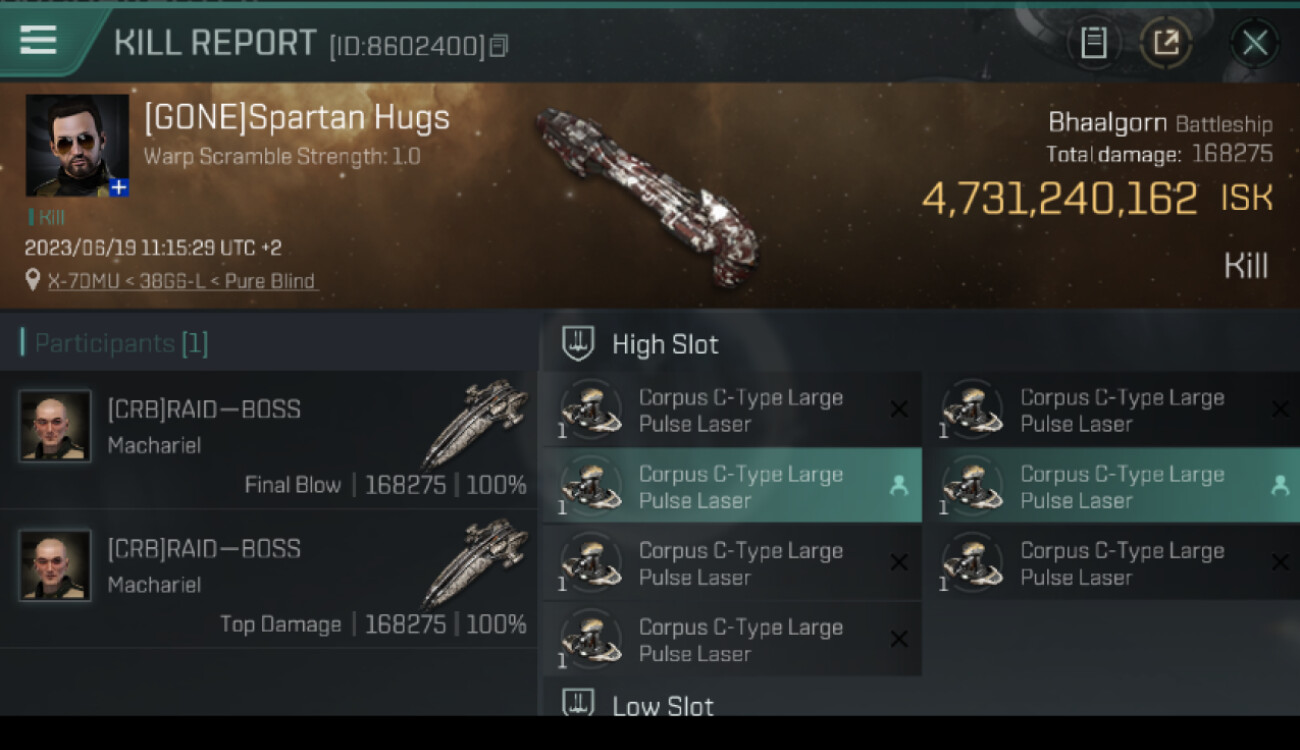The height and width of the screenshot is (750, 1300).
Task: Select Final Blow RAID-BOSS participant
Action: (270, 440)
